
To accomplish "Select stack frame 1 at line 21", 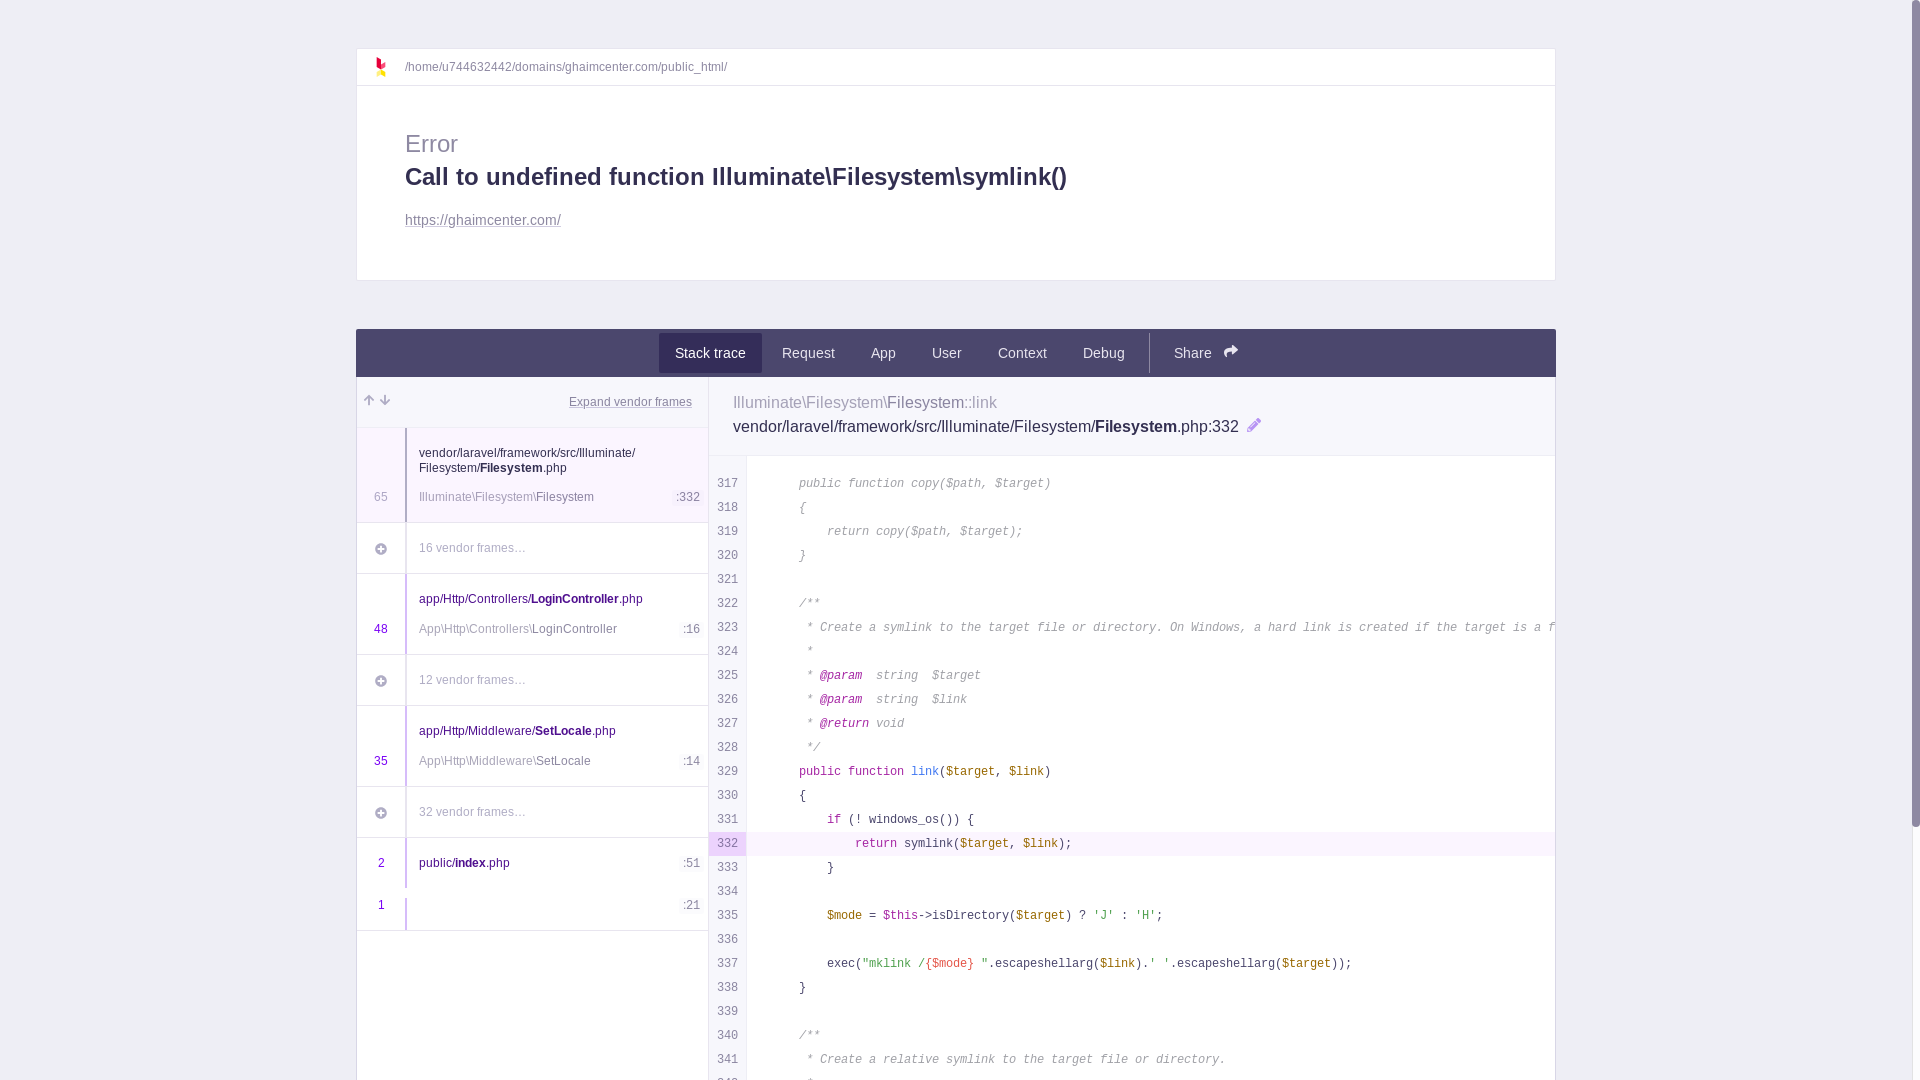I will (532, 909).
